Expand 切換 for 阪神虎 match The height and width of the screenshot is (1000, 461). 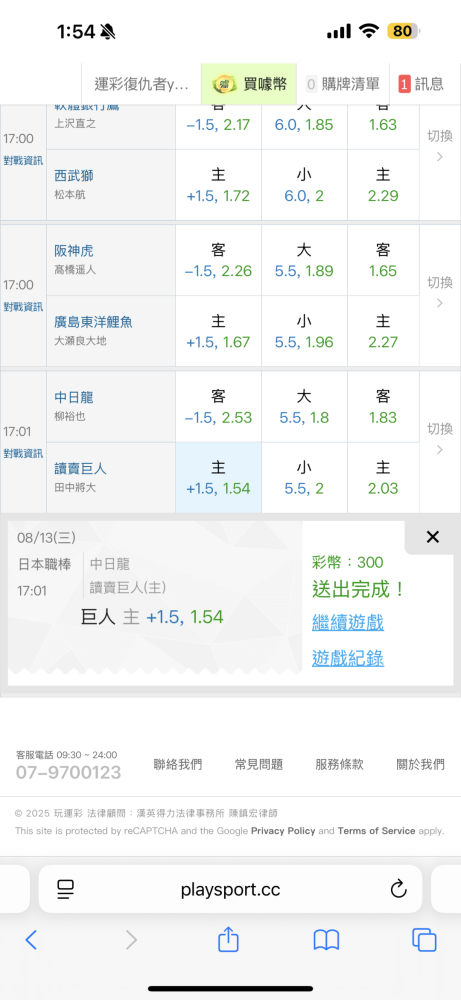[439, 291]
